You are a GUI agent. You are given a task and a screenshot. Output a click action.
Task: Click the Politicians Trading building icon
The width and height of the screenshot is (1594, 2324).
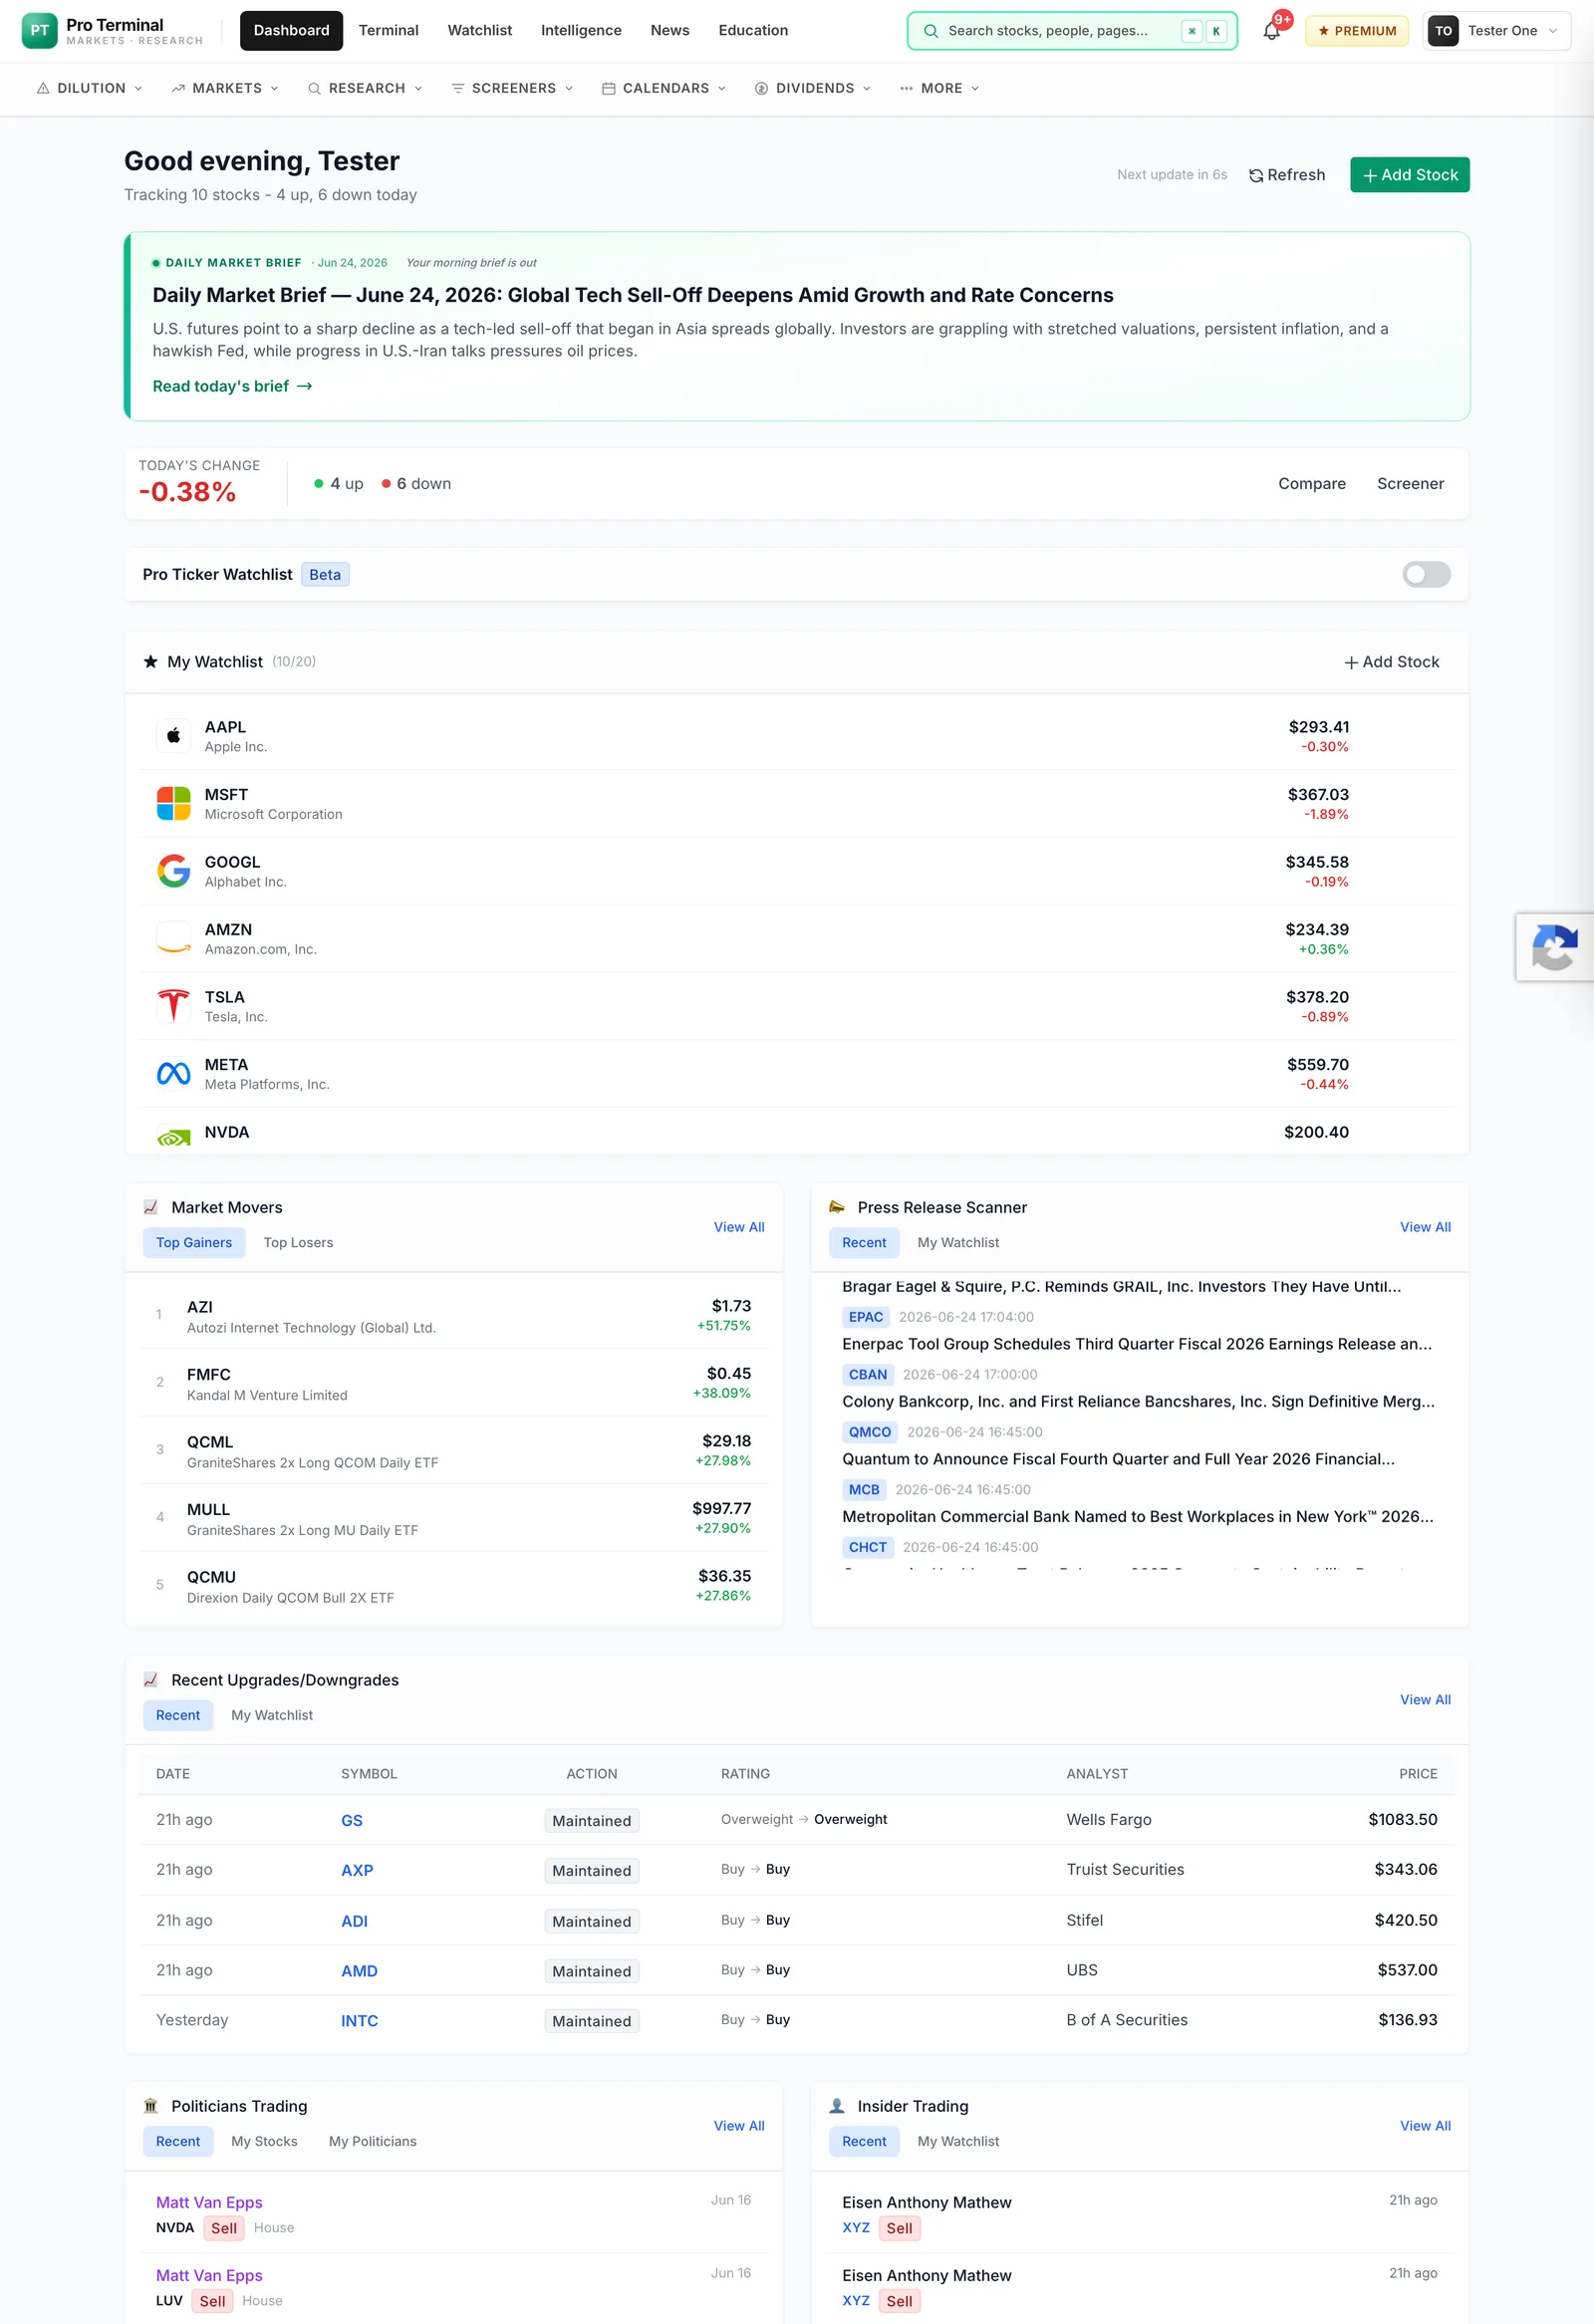(x=151, y=2106)
